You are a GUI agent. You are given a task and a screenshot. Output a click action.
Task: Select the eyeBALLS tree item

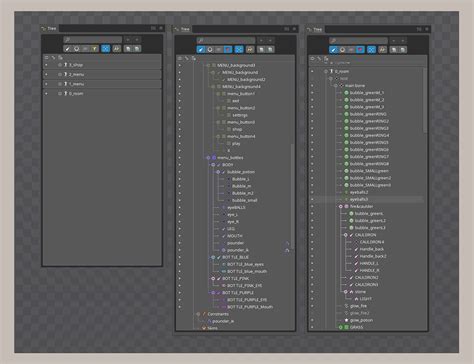tap(236, 207)
